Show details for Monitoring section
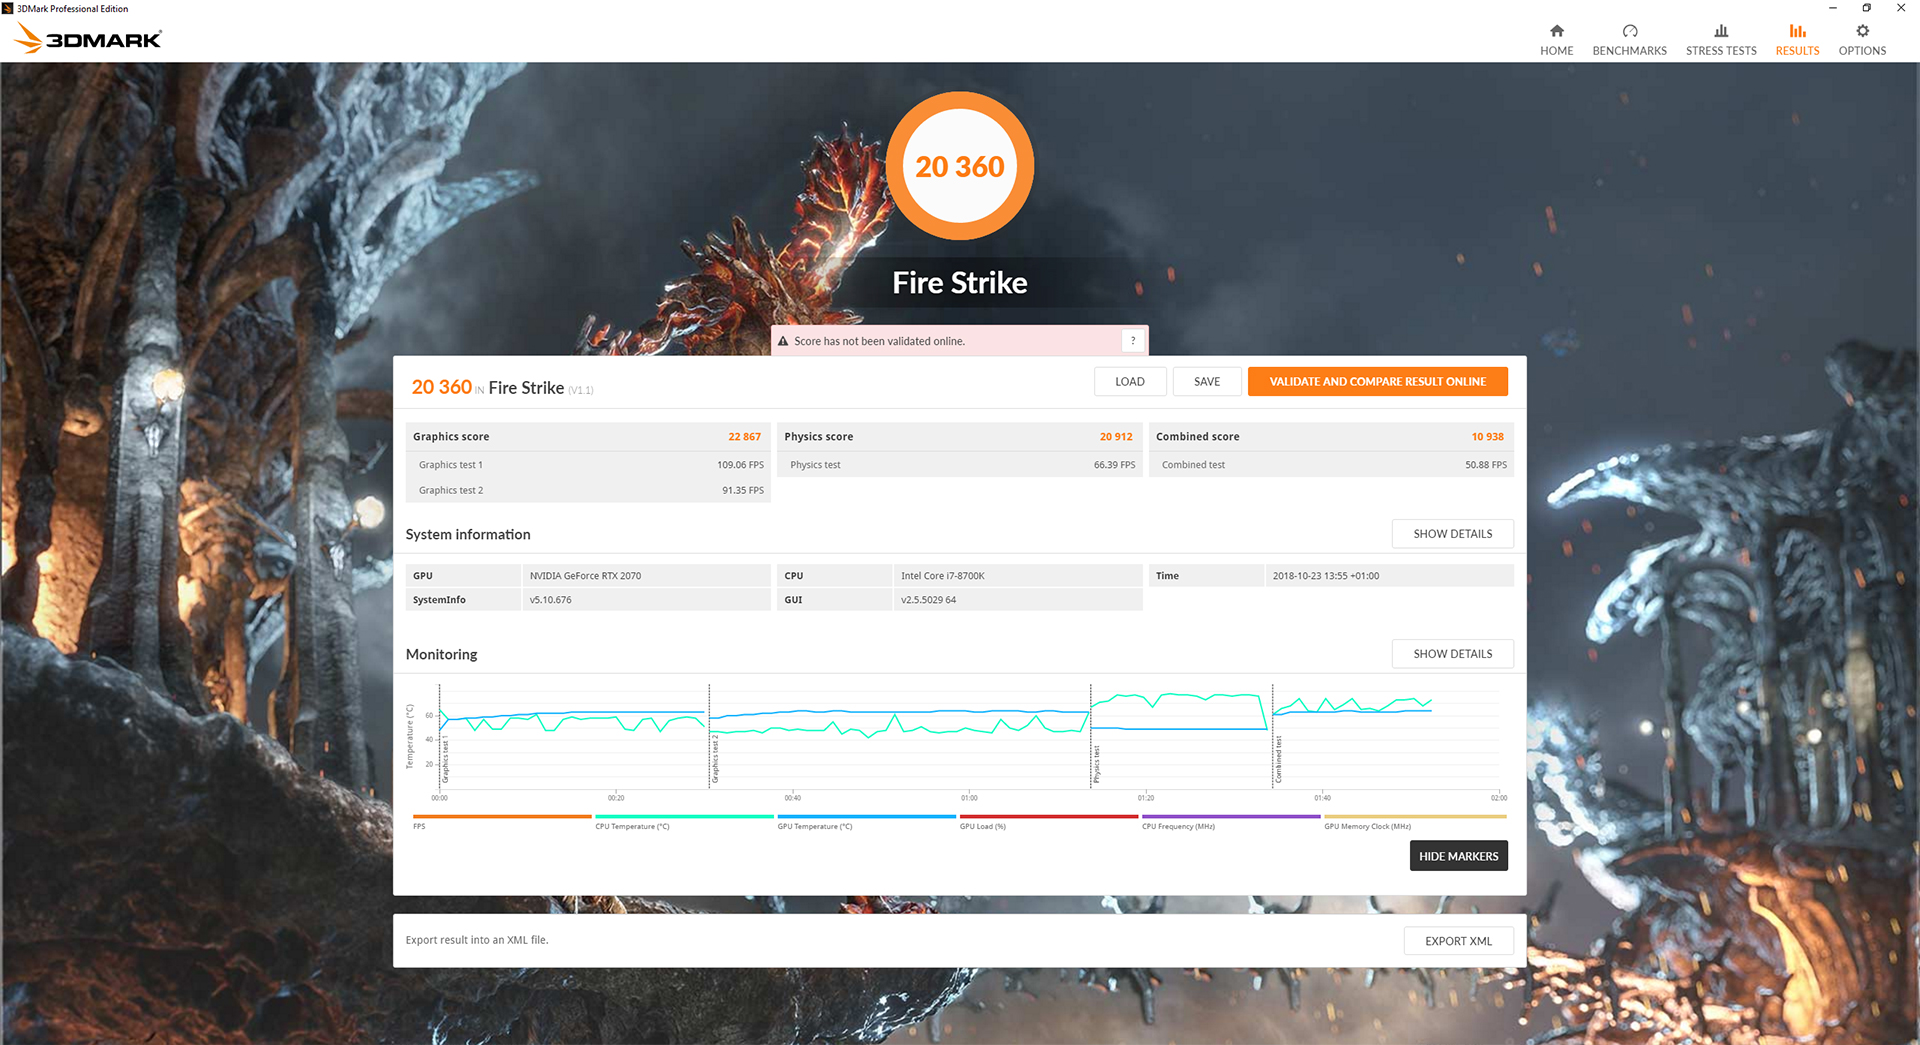Image resolution: width=1920 pixels, height=1045 pixels. [1452, 654]
